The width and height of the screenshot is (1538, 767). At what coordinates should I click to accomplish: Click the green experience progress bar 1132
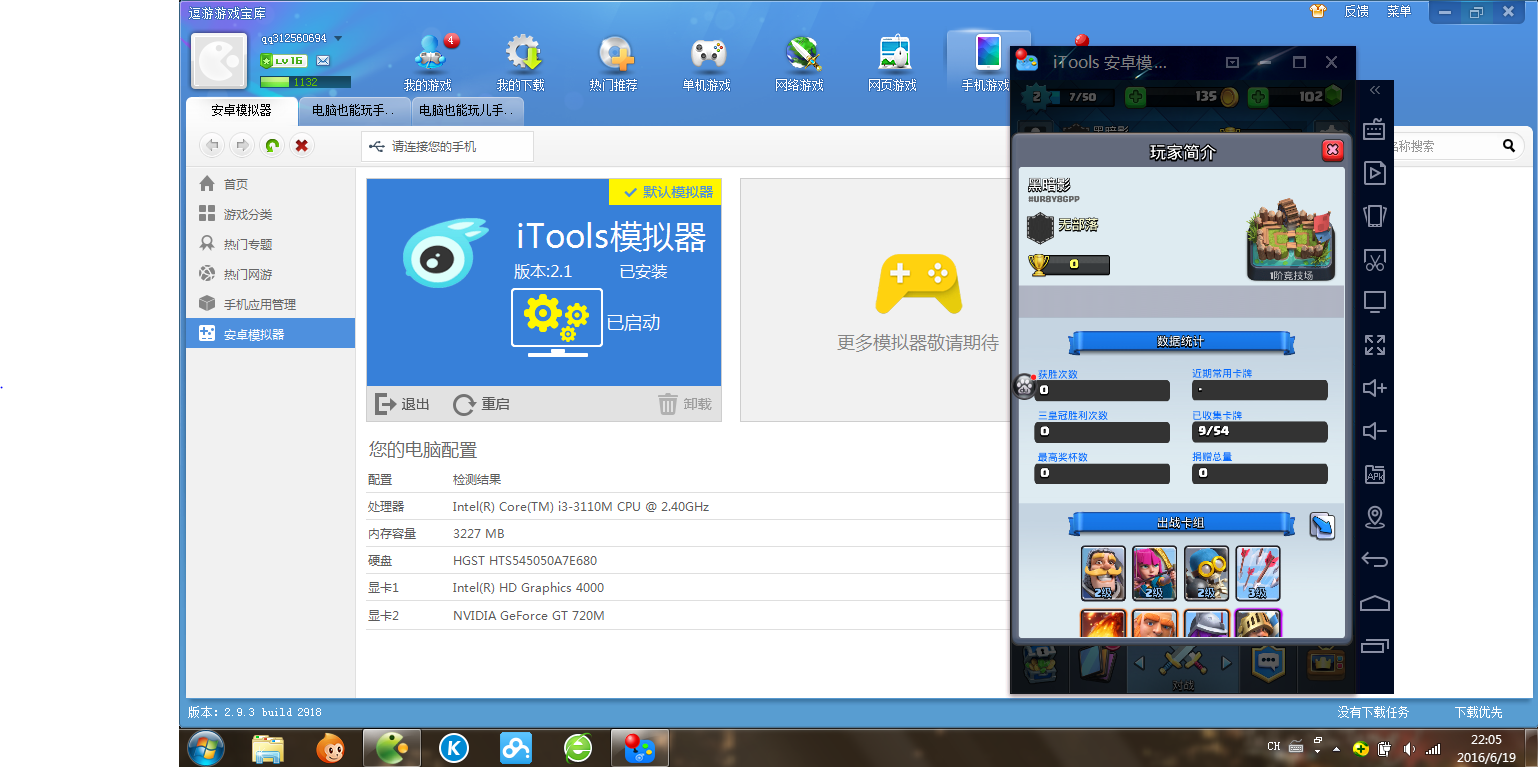[x=305, y=82]
